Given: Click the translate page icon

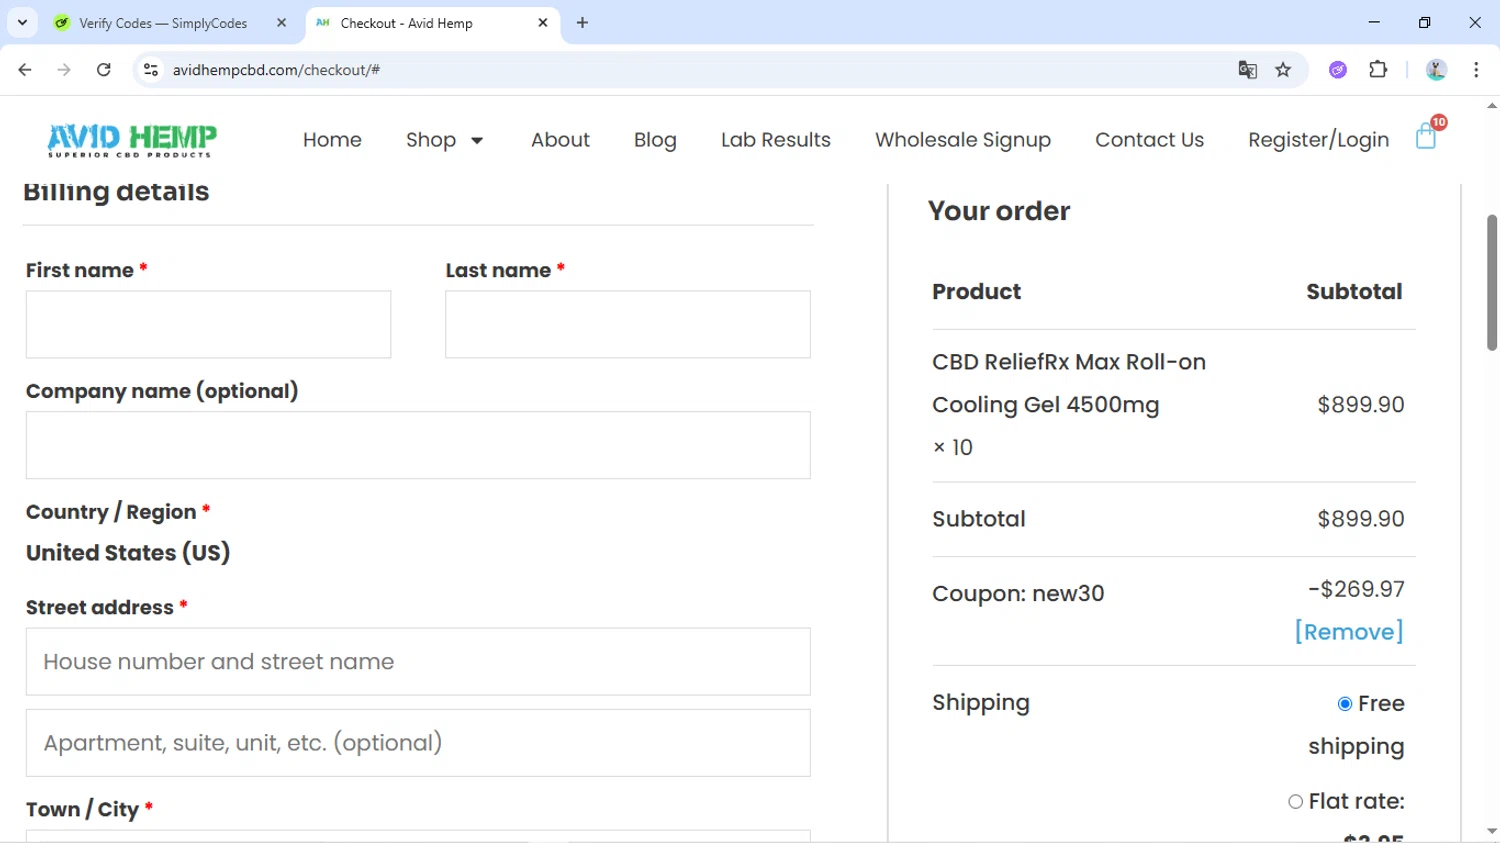Looking at the screenshot, I should coord(1247,70).
